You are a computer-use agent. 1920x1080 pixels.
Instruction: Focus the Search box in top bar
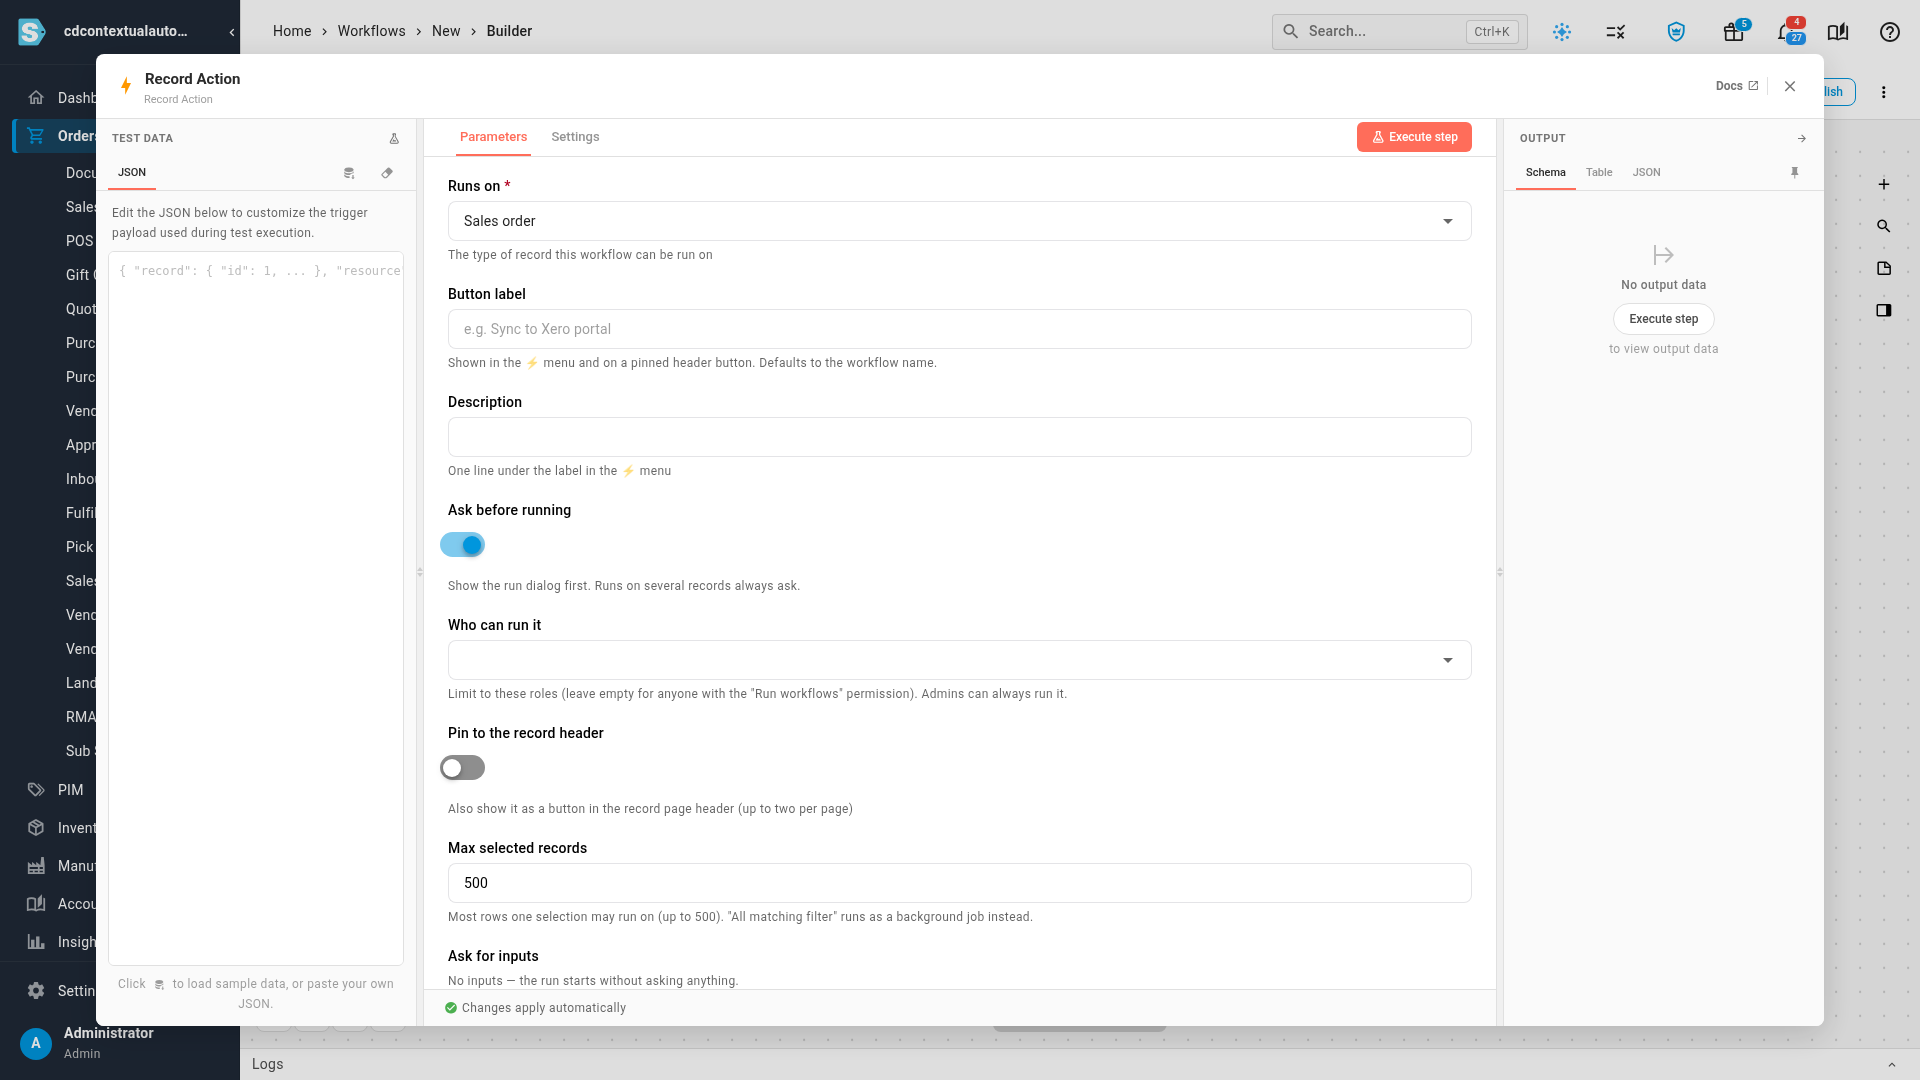1399,32
